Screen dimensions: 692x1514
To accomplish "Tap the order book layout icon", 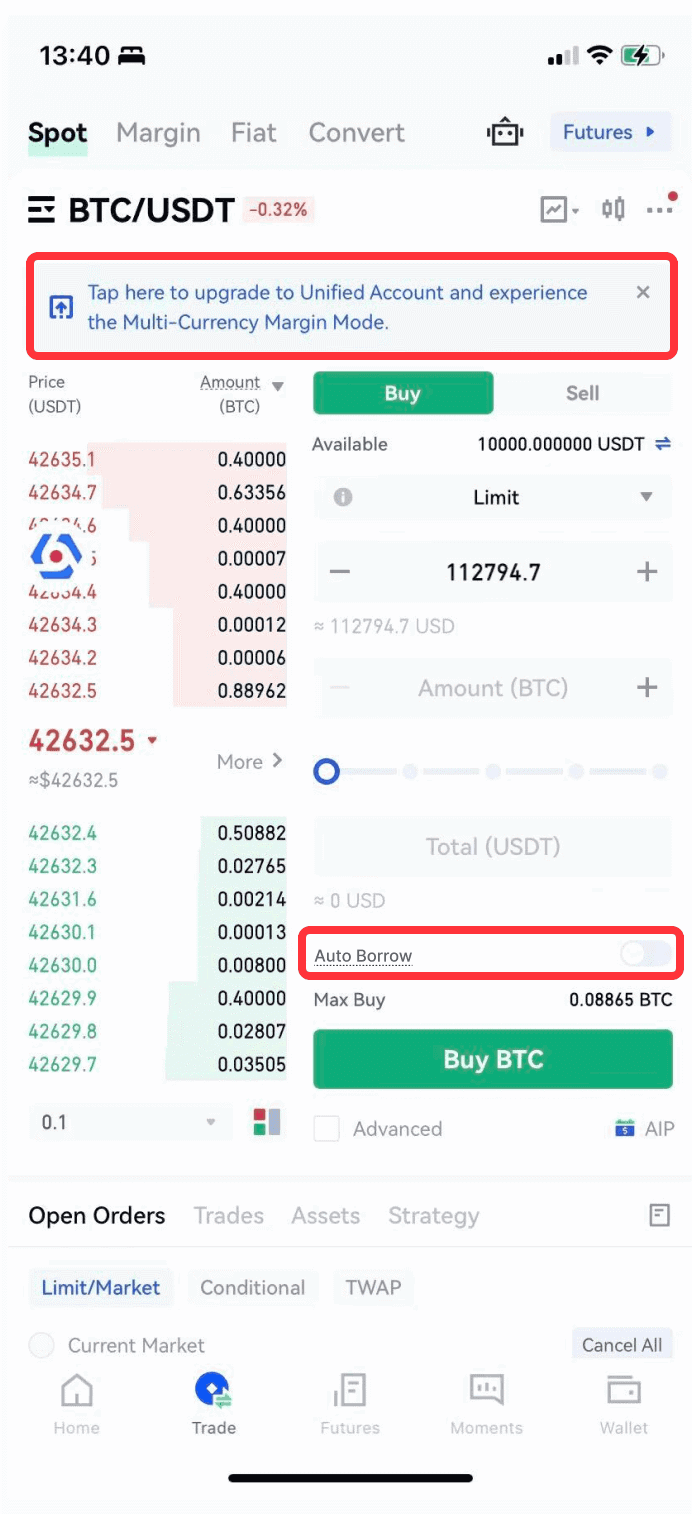I will tap(267, 1122).
